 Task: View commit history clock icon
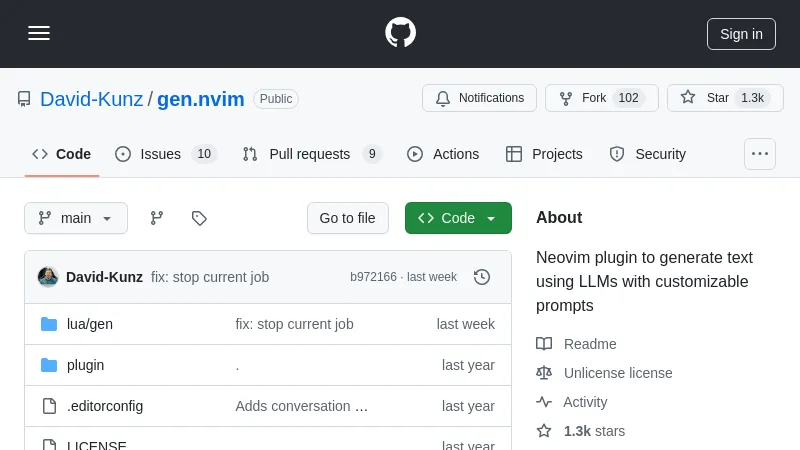coord(482,277)
